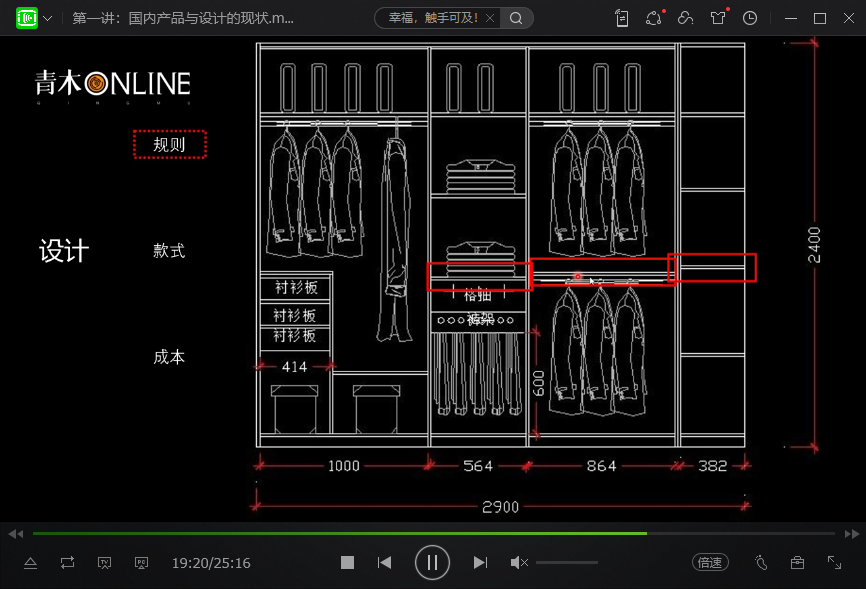The width and height of the screenshot is (866, 589).
Task: Click the fast forward arrows at progress bar end
Action: click(851, 534)
